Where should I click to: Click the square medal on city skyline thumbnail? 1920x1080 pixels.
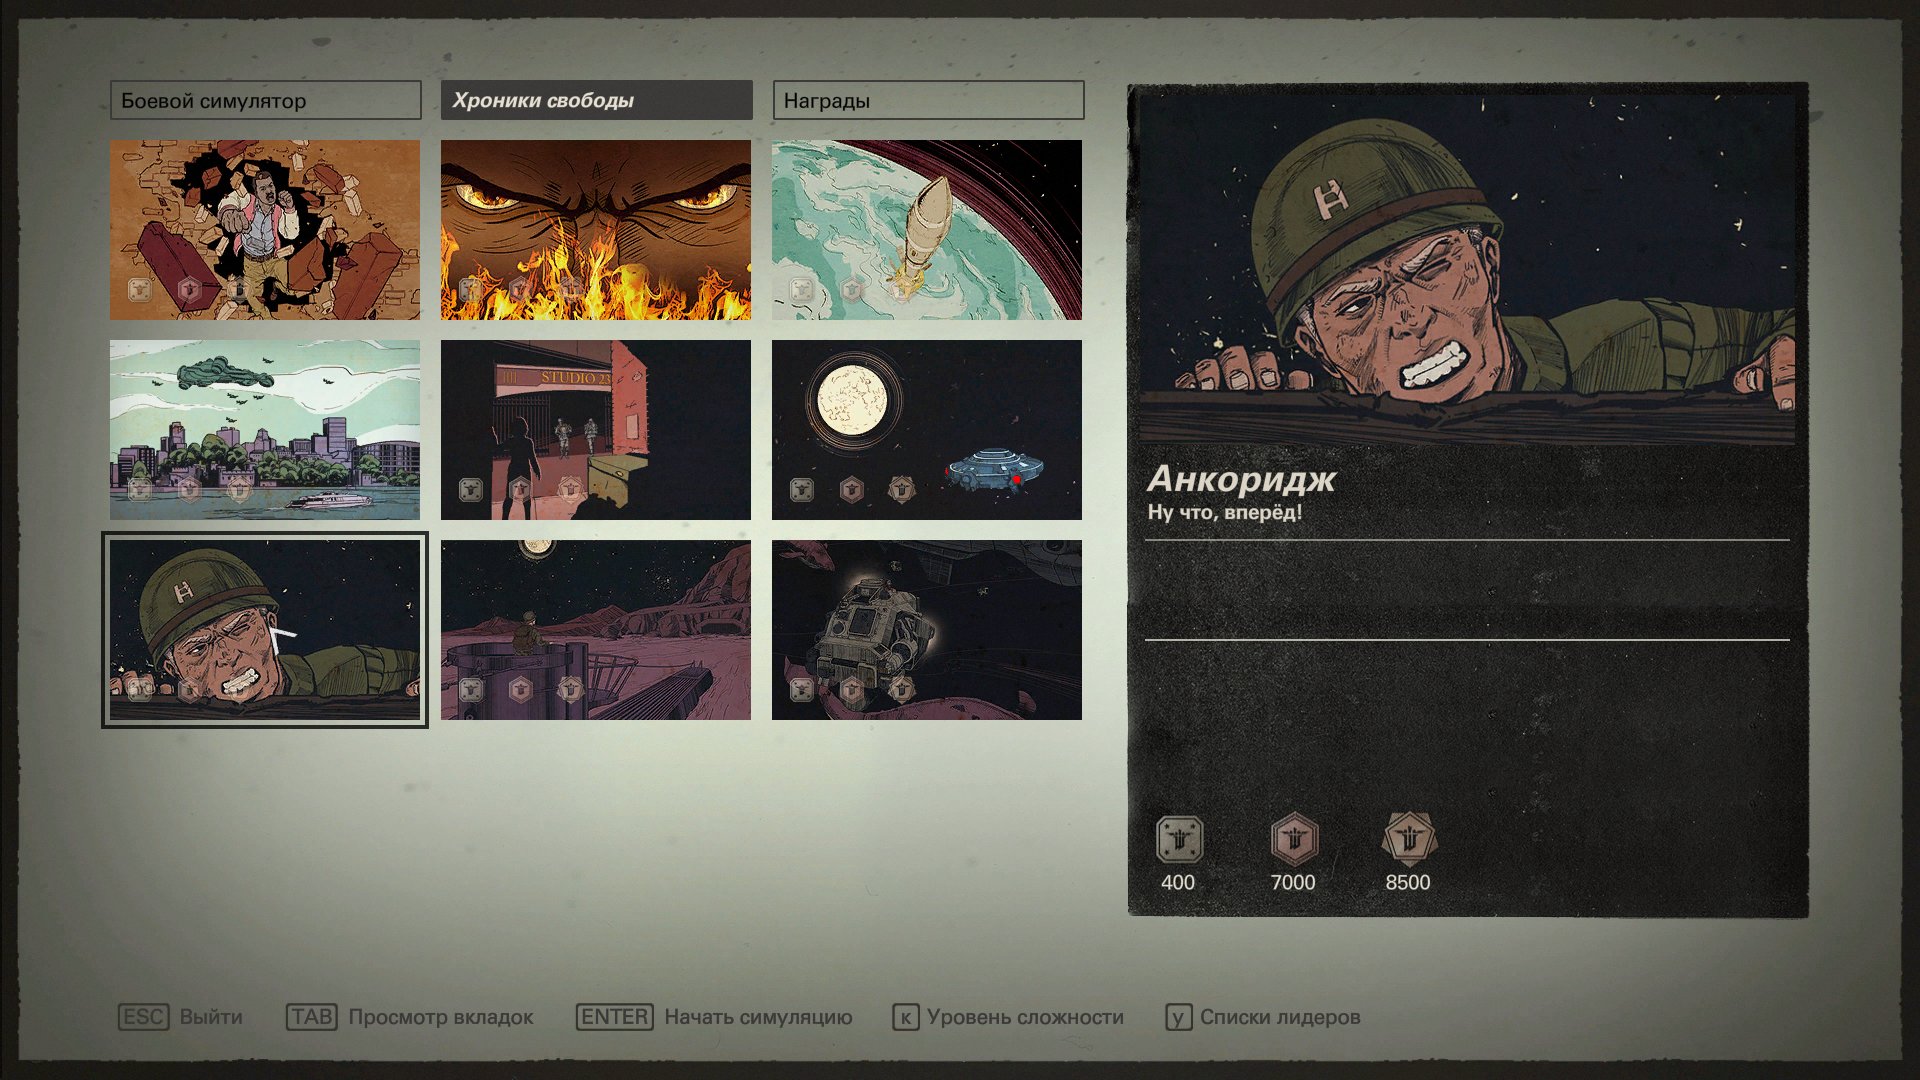tap(140, 490)
